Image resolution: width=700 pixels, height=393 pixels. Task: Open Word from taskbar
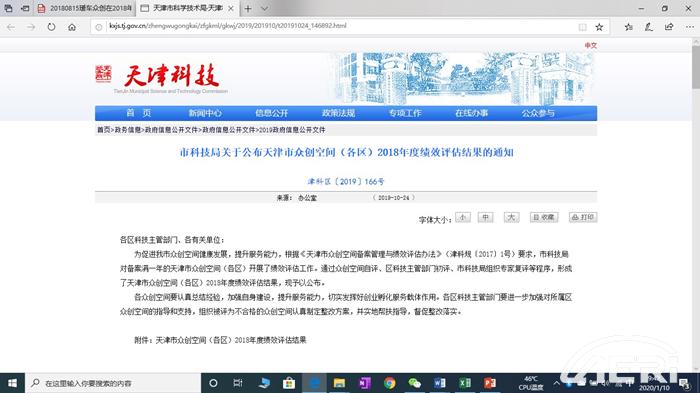(x=440, y=383)
